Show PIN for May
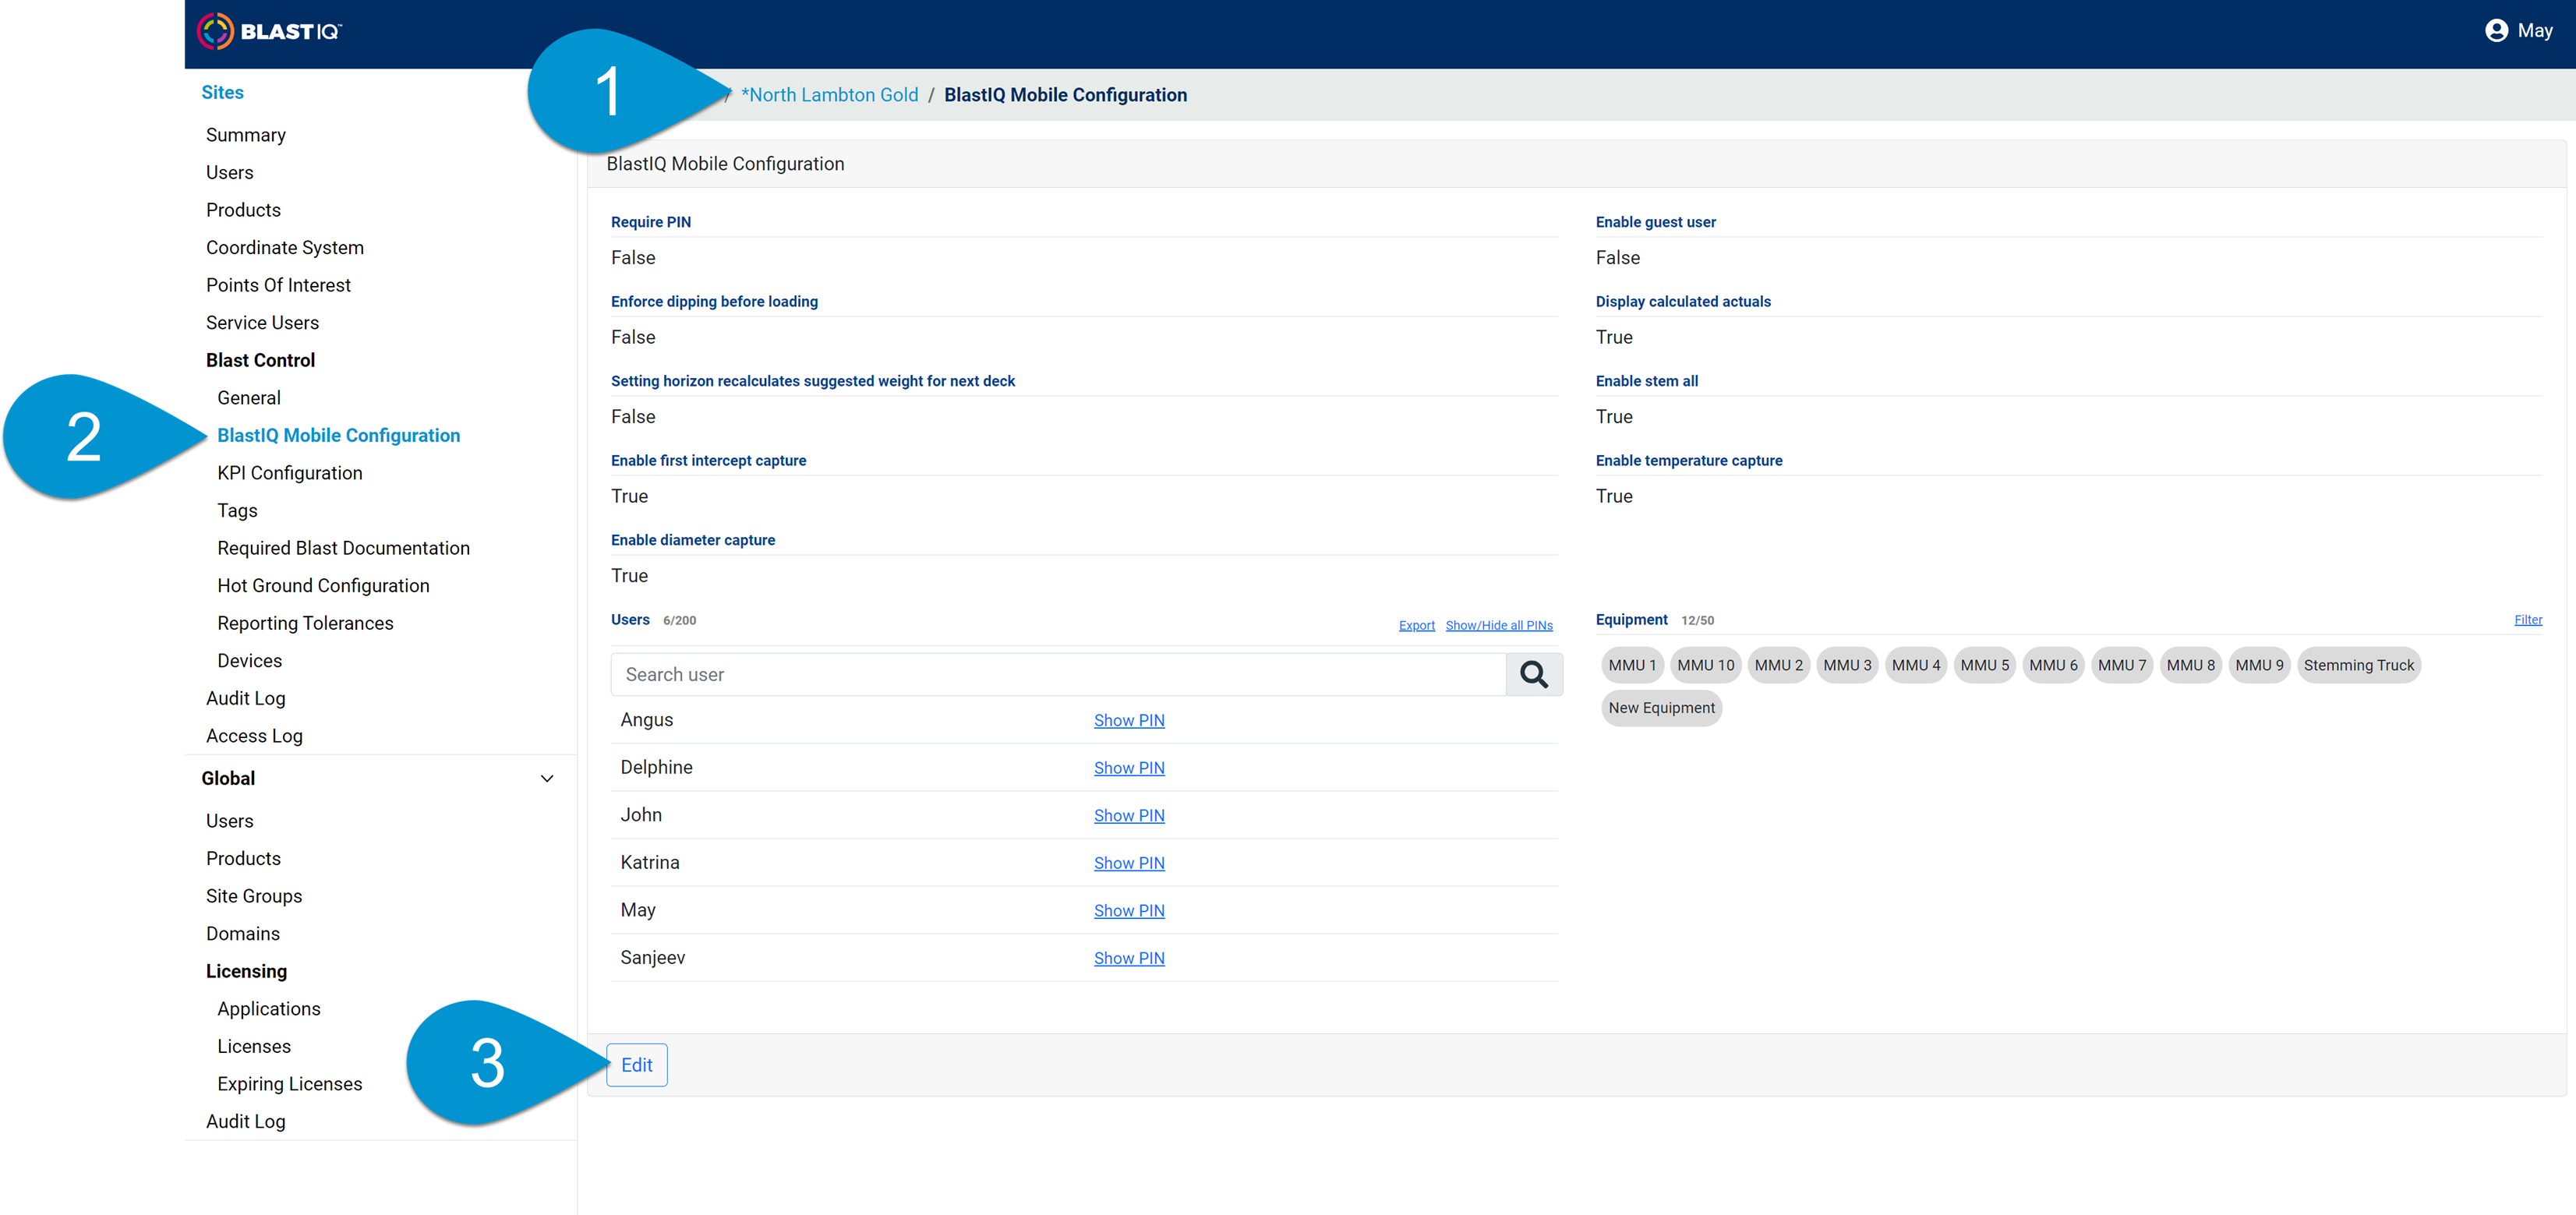 tap(1129, 911)
